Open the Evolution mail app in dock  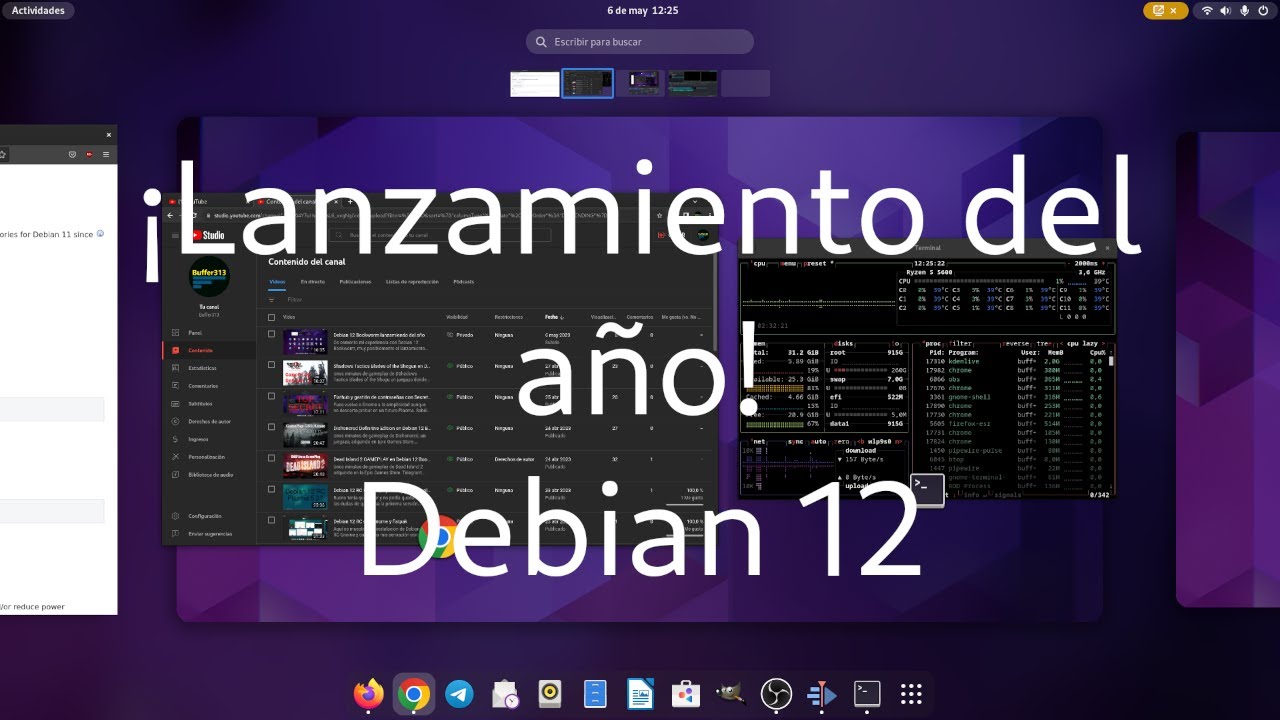[x=505, y=694]
